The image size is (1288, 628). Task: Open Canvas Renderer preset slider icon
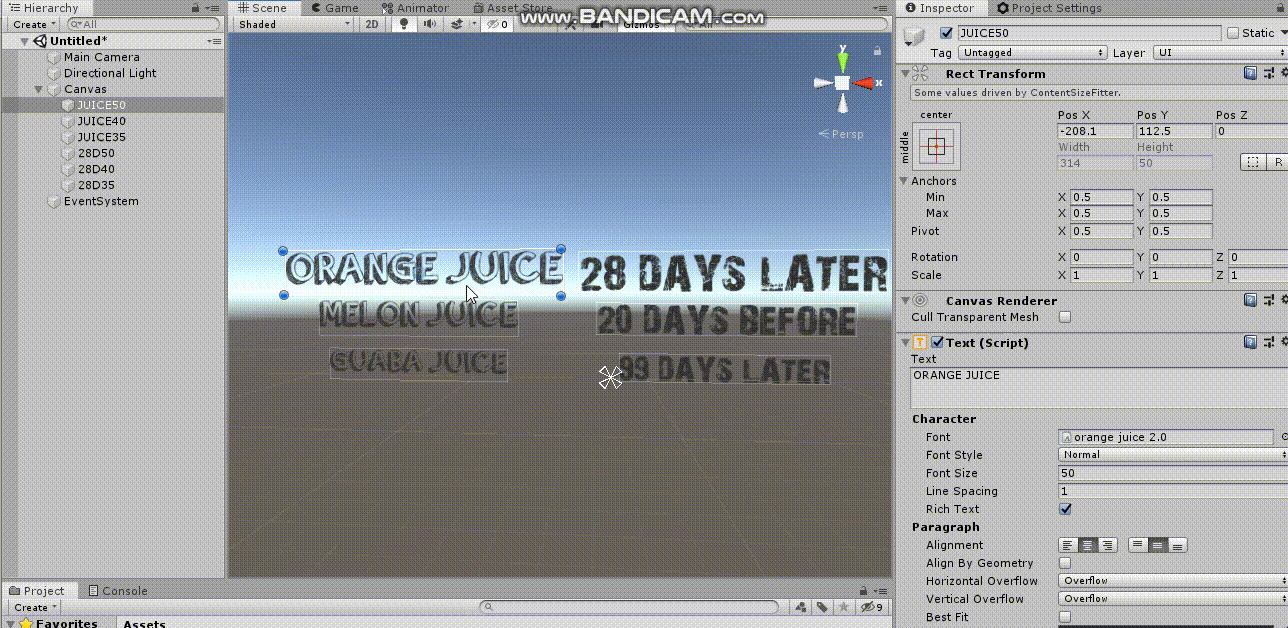(1268, 300)
